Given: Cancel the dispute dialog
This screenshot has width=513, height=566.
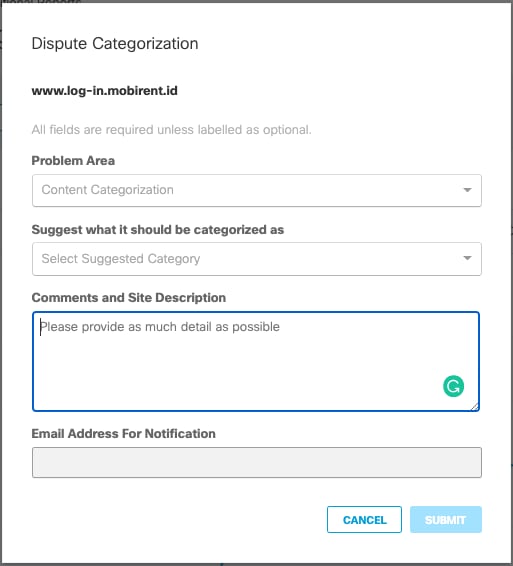Looking at the screenshot, I should point(364,519).
